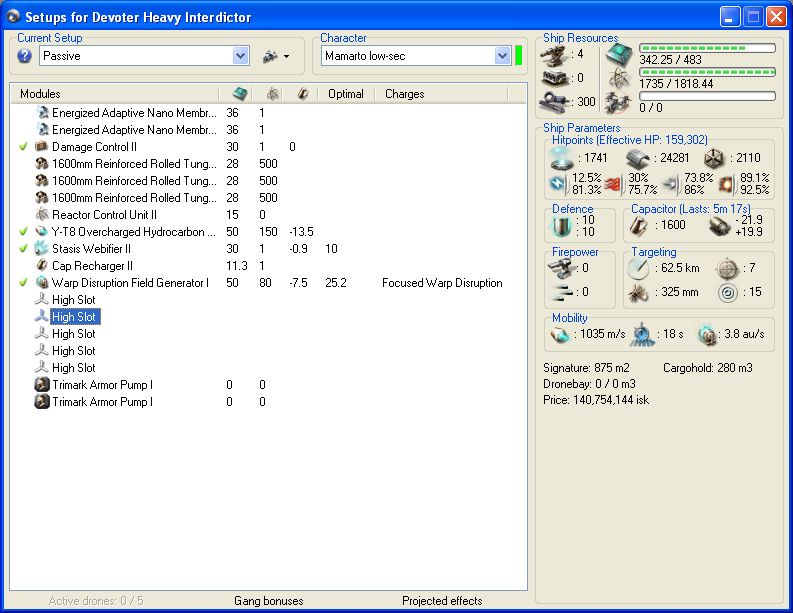Screen dimensions: 793x613
Task: Open the Character dropdown arrow
Action: (502, 56)
